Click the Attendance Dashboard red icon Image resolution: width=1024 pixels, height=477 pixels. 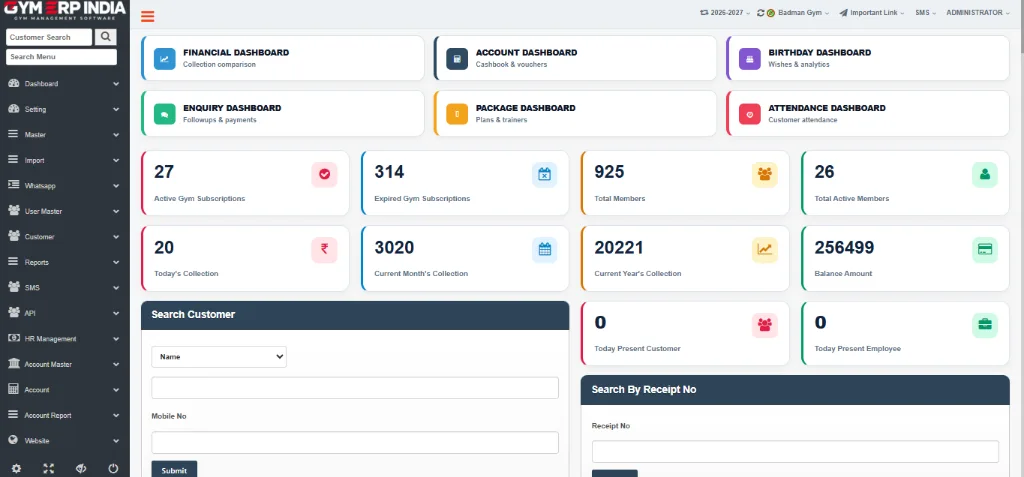(750, 114)
